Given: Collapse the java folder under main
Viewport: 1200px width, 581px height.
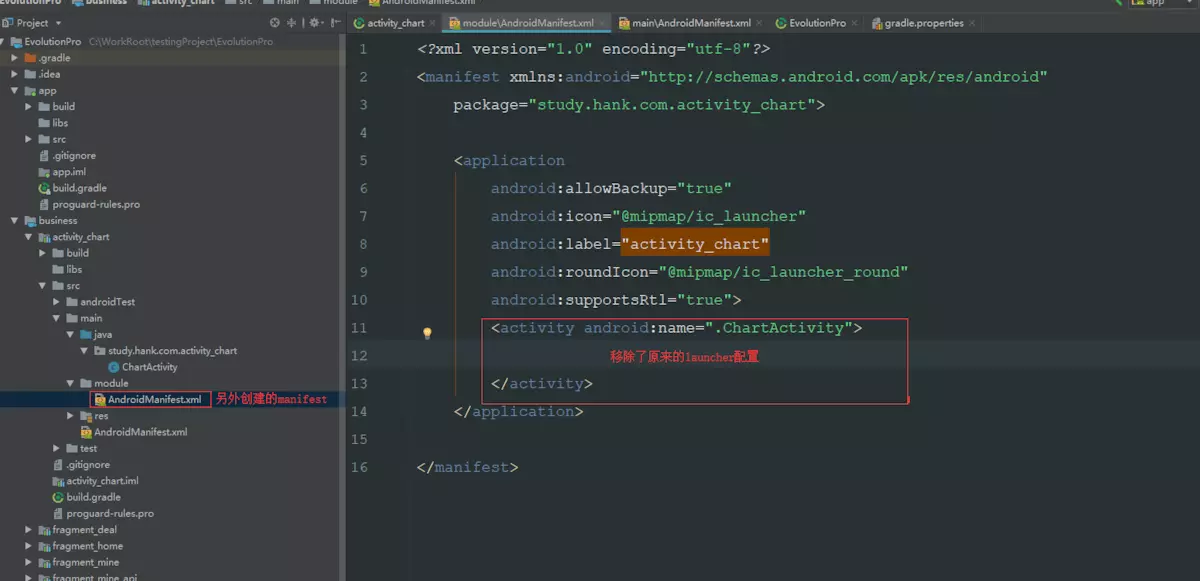Looking at the screenshot, I should [70, 334].
